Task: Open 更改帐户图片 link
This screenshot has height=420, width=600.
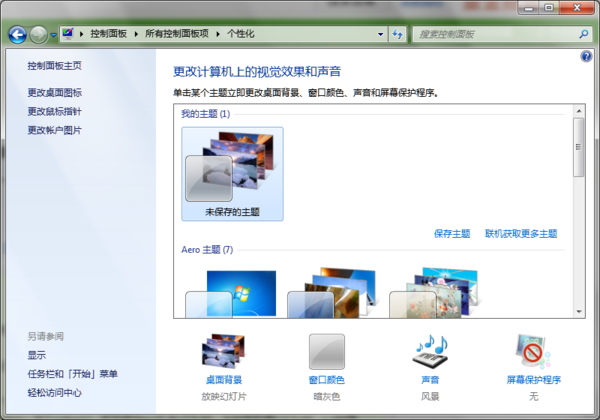Action: [x=54, y=130]
